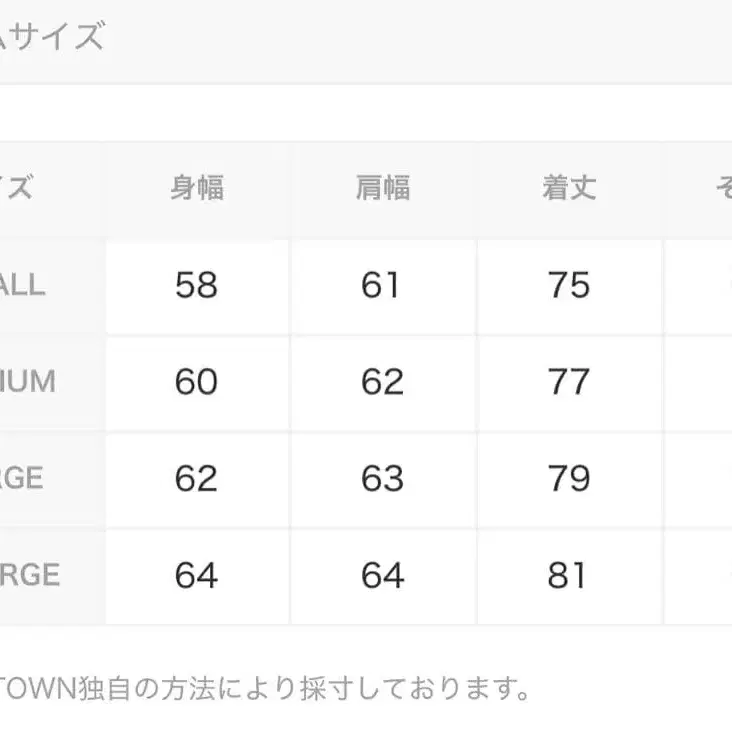Image resolution: width=732 pixels, height=732 pixels.
Task: Select the LARGE row label above XLARGE
Action: click(x=22, y=478)
